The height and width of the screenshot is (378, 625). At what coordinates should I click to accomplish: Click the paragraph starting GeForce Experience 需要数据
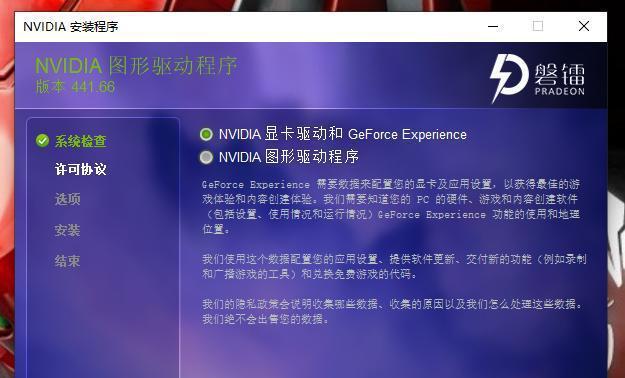click(391, 207)
